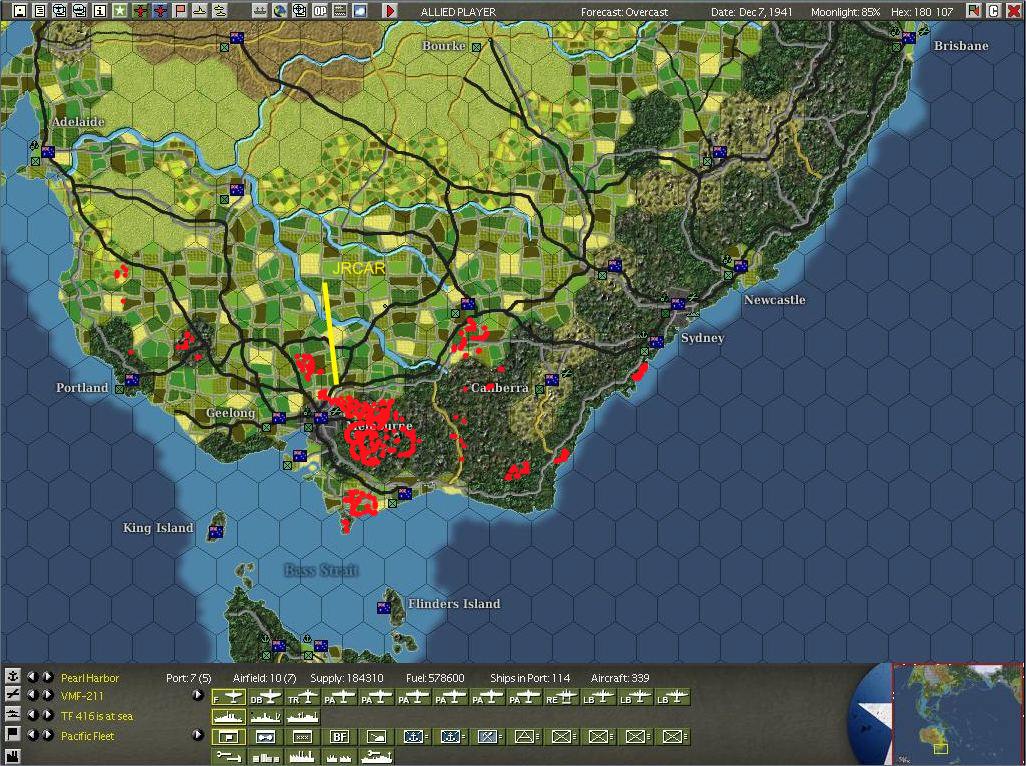Select the artillery gun unit icon
1026x766 pixels.
376,737
